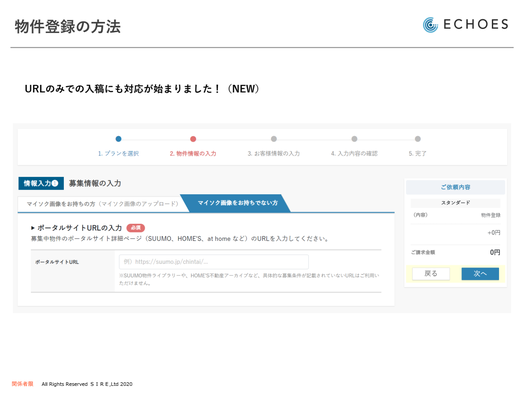The image size is (524, 393).
Task: Select step 1 プランを選択
Action: pyautogui.click(x=118, y=153)
